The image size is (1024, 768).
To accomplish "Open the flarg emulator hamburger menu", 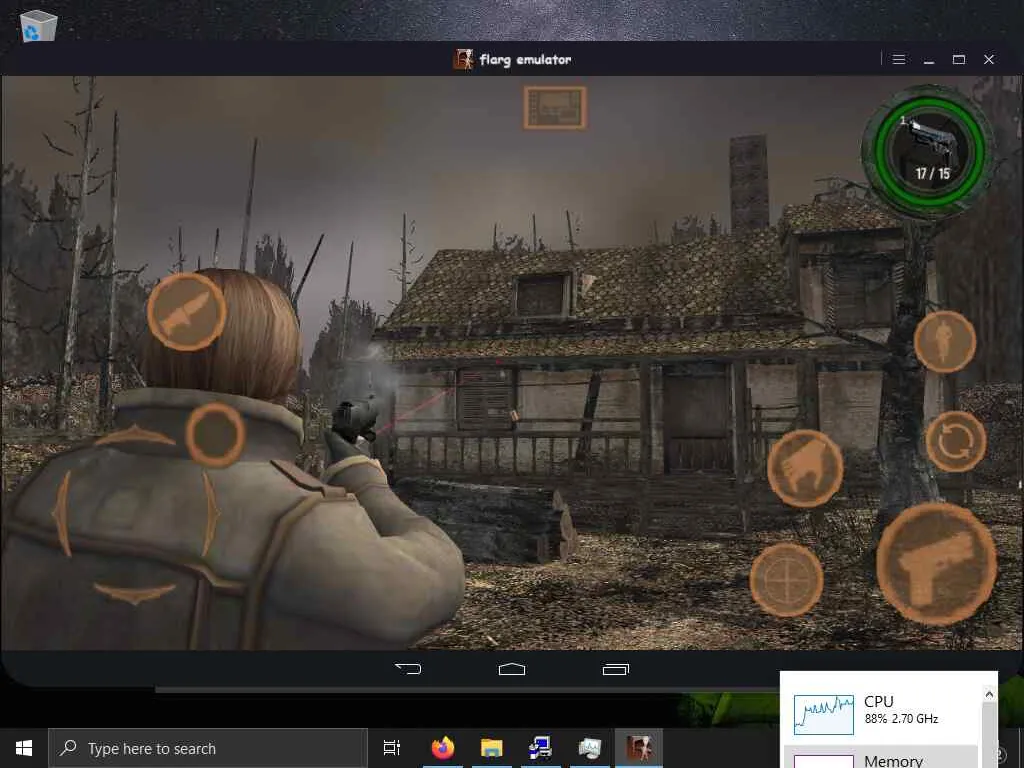I will [x=899, y=59].
